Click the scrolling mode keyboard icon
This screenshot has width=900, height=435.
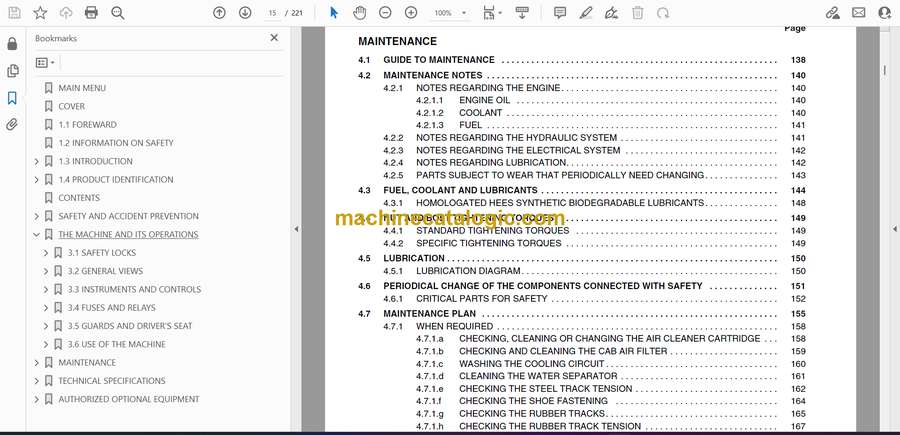coord(522,13)
